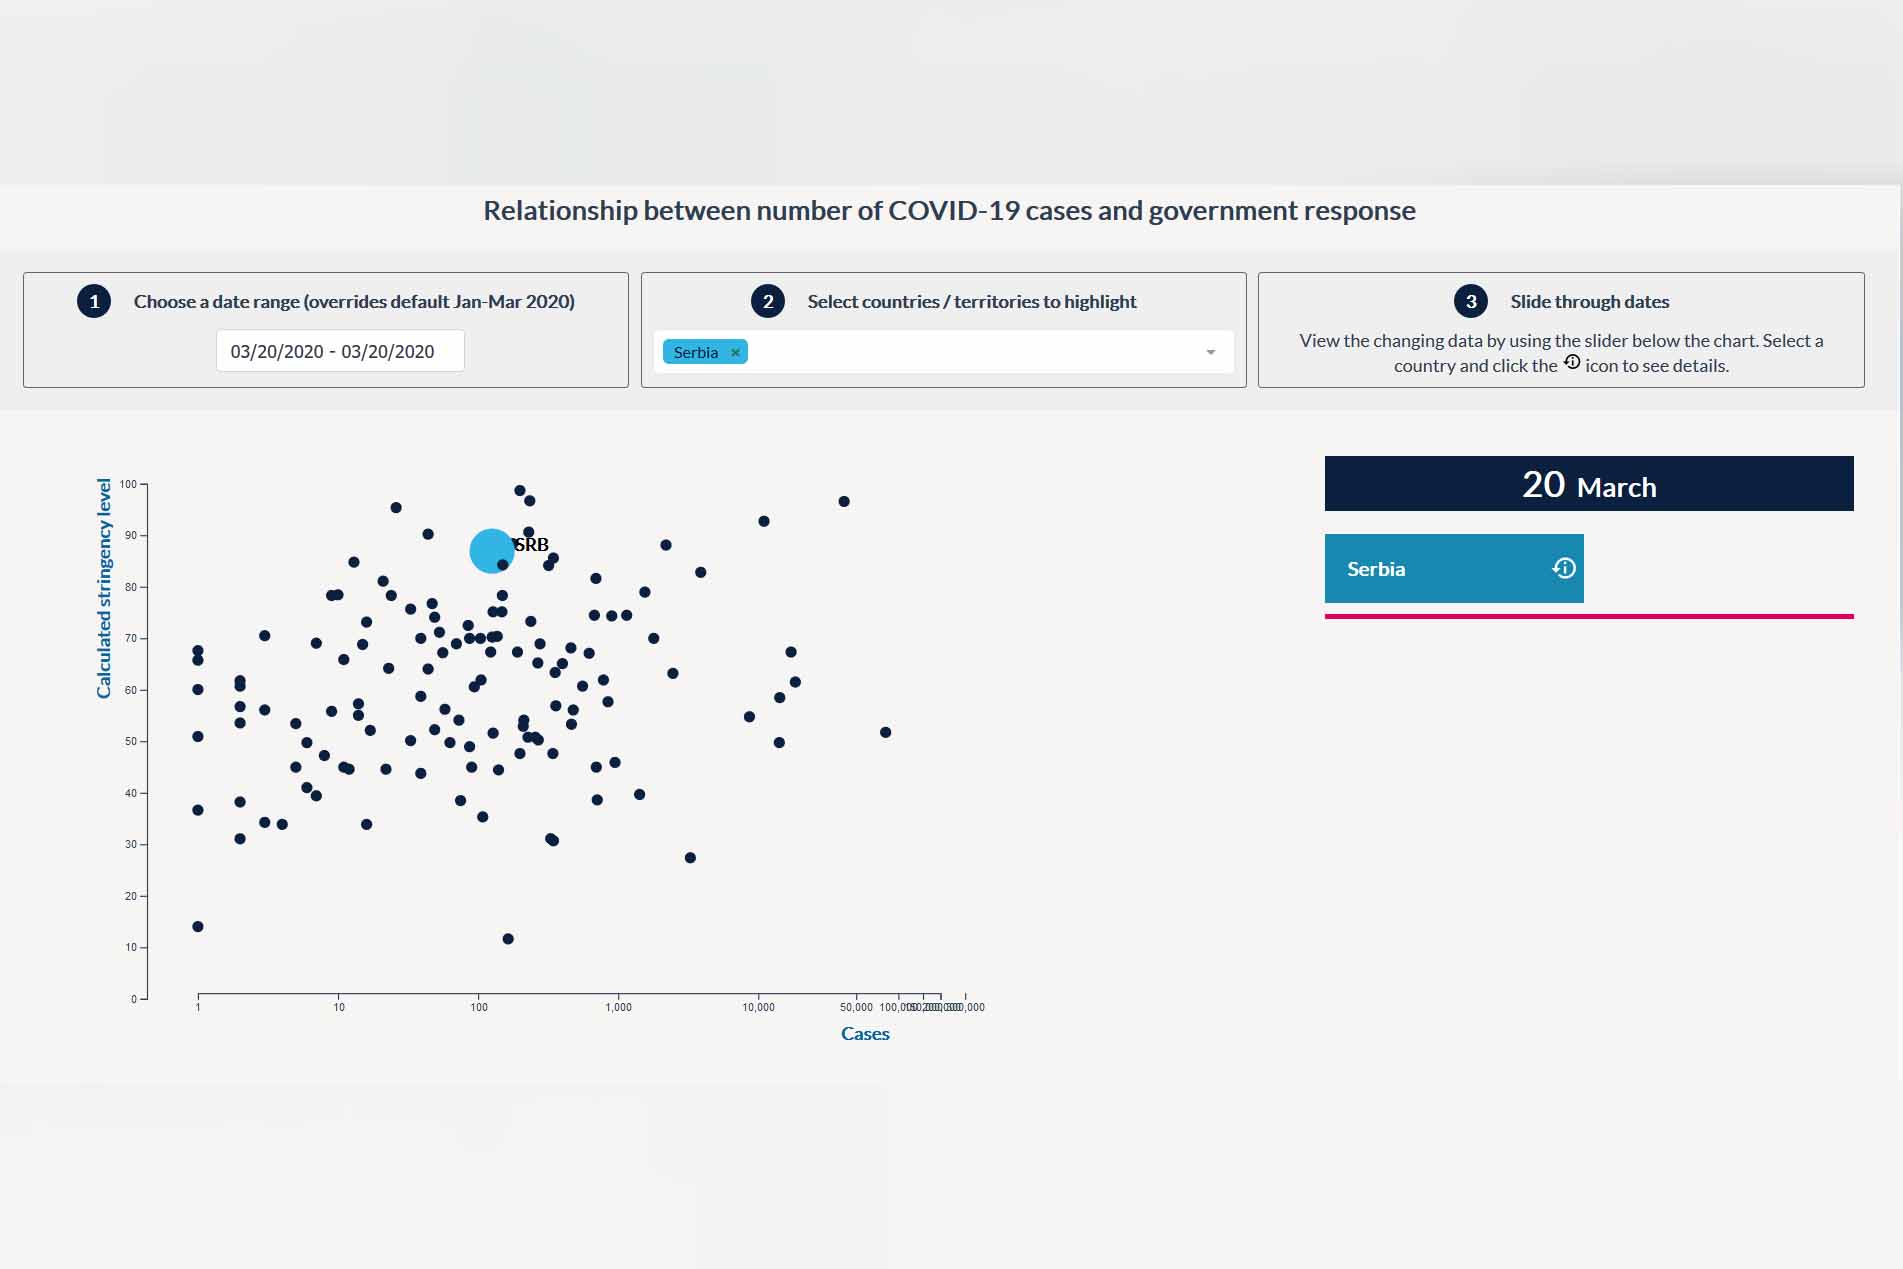The width and height of the screenshot is (1903, 1269).
Task: Click the Cases x-axis label
Action: pos(864,1033)
